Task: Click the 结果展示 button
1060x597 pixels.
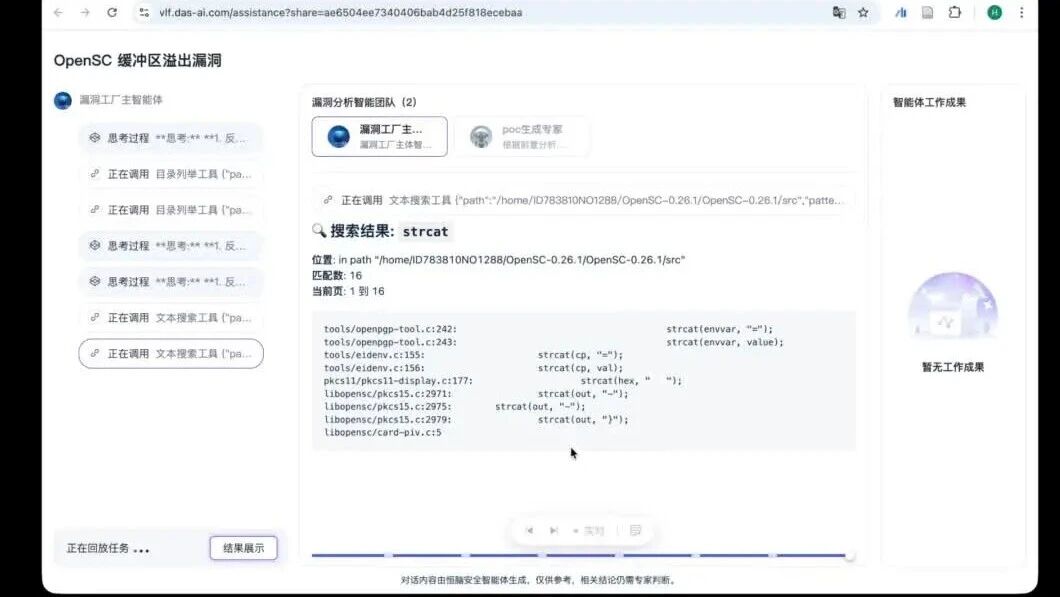Action: click(243, 548)
